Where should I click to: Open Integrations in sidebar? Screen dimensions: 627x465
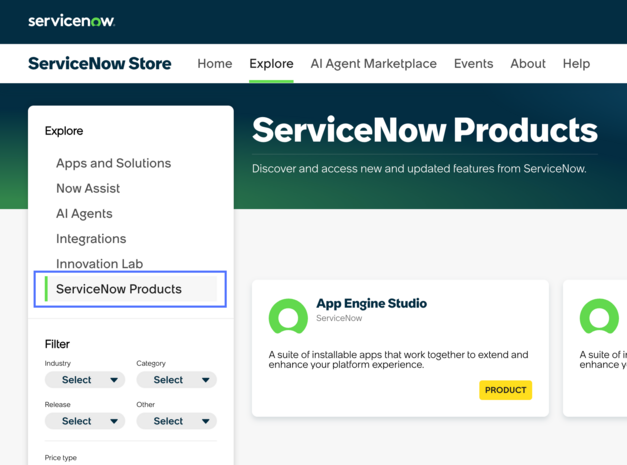pos(91,239)
